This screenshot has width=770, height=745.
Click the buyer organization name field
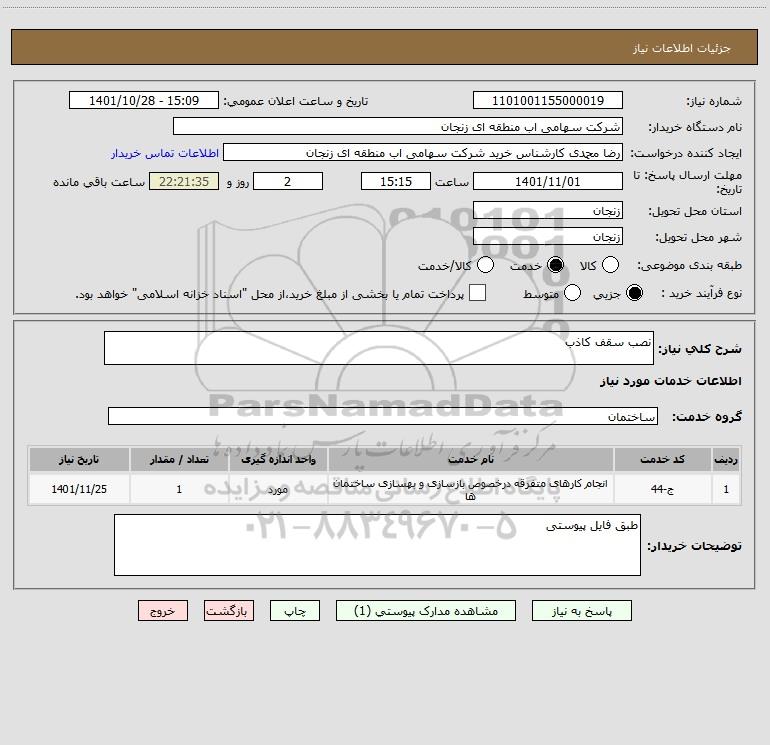(398, 126)
